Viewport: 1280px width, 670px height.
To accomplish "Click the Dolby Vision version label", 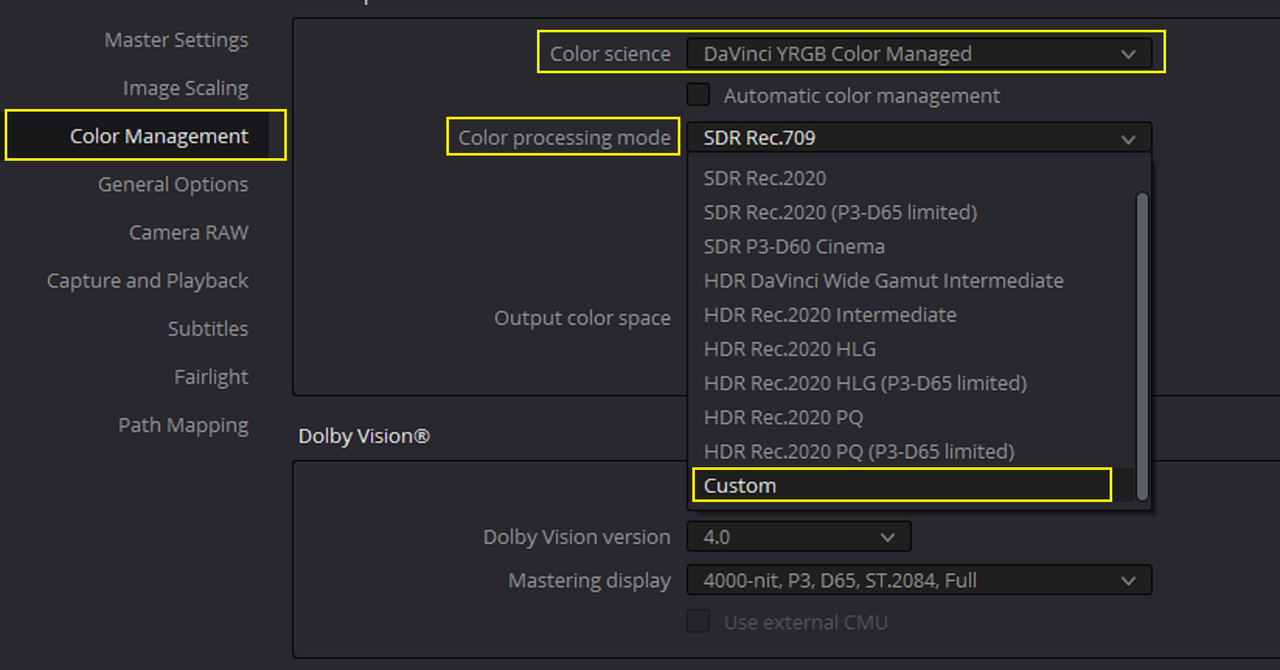I will (577, 537).
